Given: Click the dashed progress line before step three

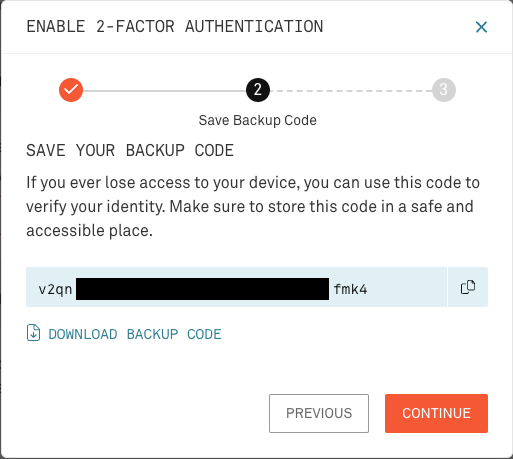Looking at the screenshot, I should tap(351, 91).
